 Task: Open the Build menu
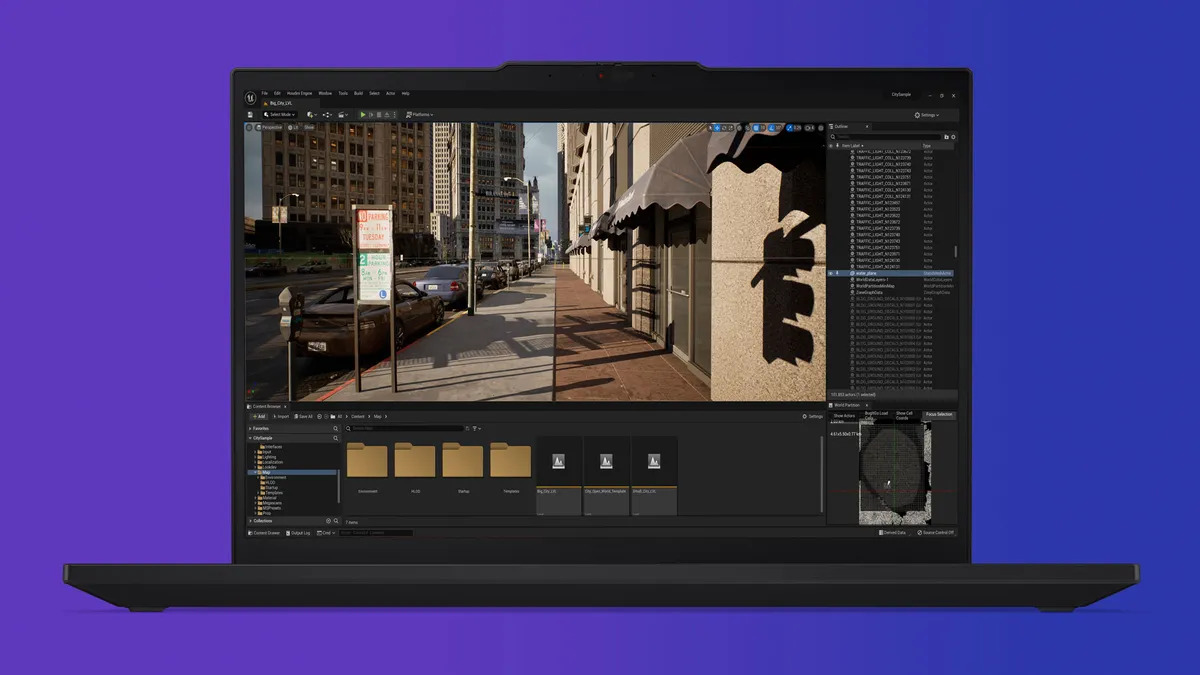(x=358, y=93)
